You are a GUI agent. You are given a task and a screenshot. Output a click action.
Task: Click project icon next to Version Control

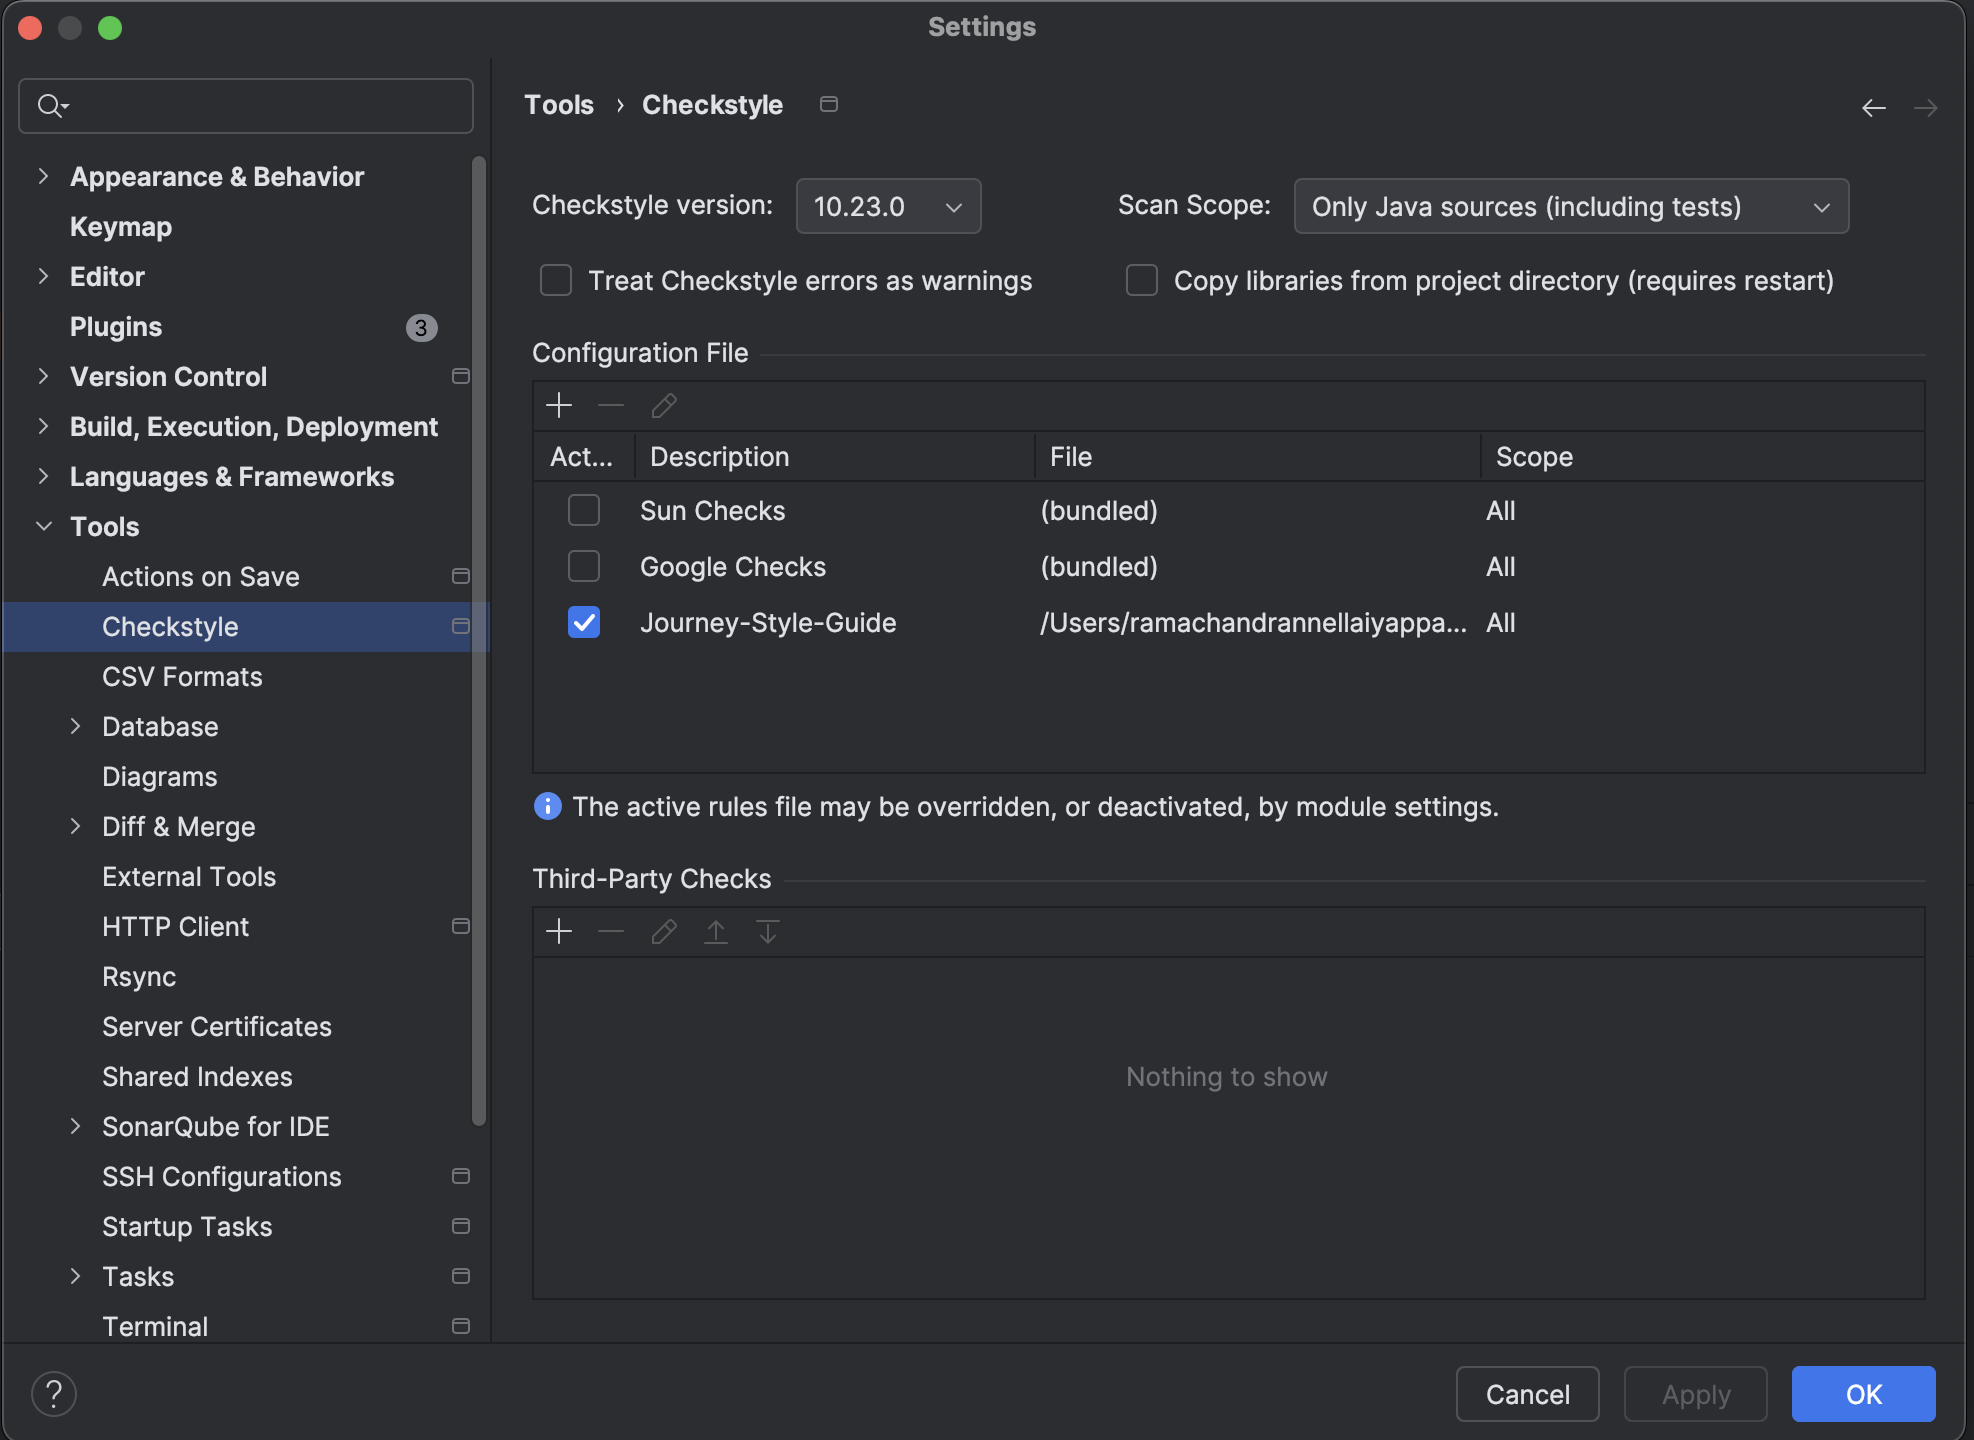(461, 376)
